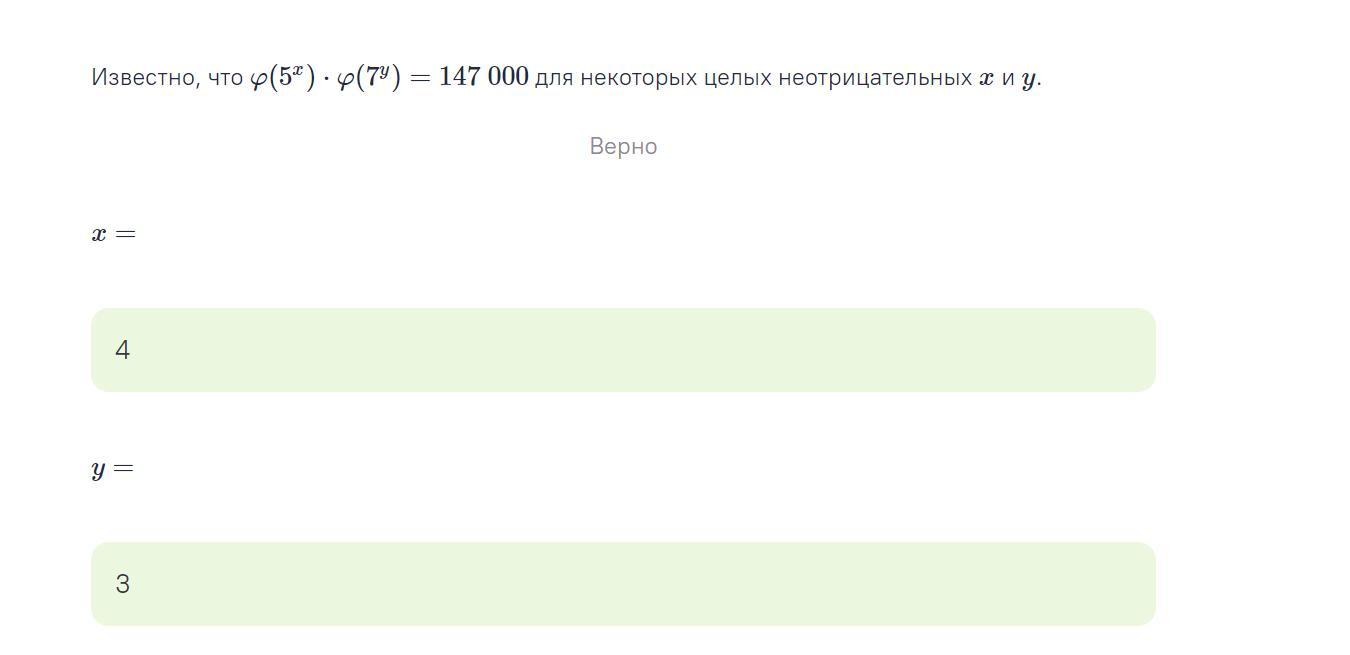This screenshot has width=1350, height=655.
Task: Click the word 'для' after the equation
Action: [x=553, y=78]
